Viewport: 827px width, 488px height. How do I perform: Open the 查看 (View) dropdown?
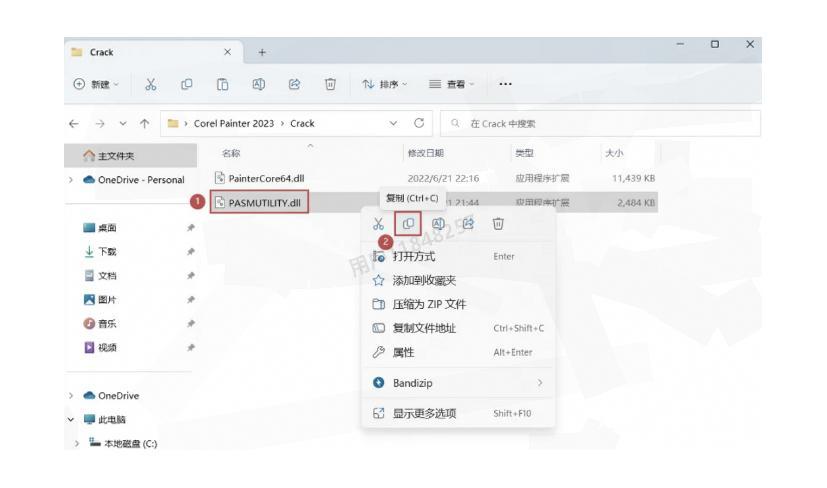[451, 84]
